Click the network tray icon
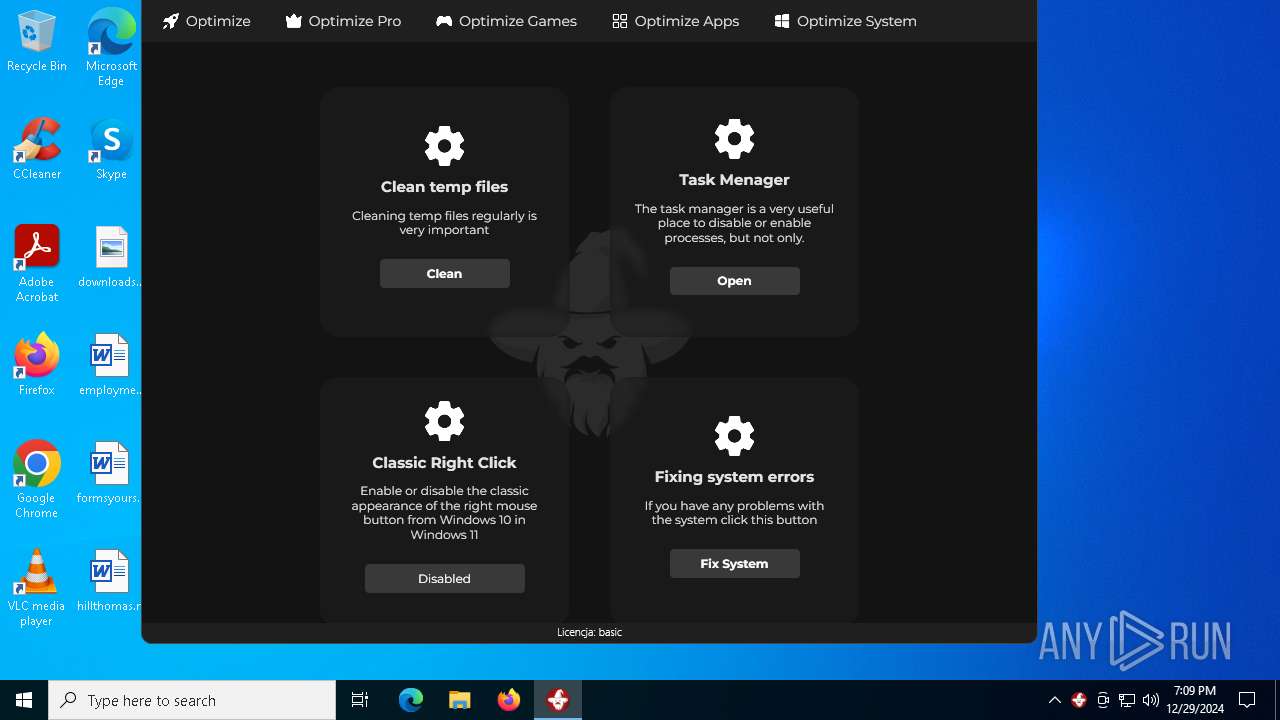Screen dimensions: 1280x720 pos(1127,700)
